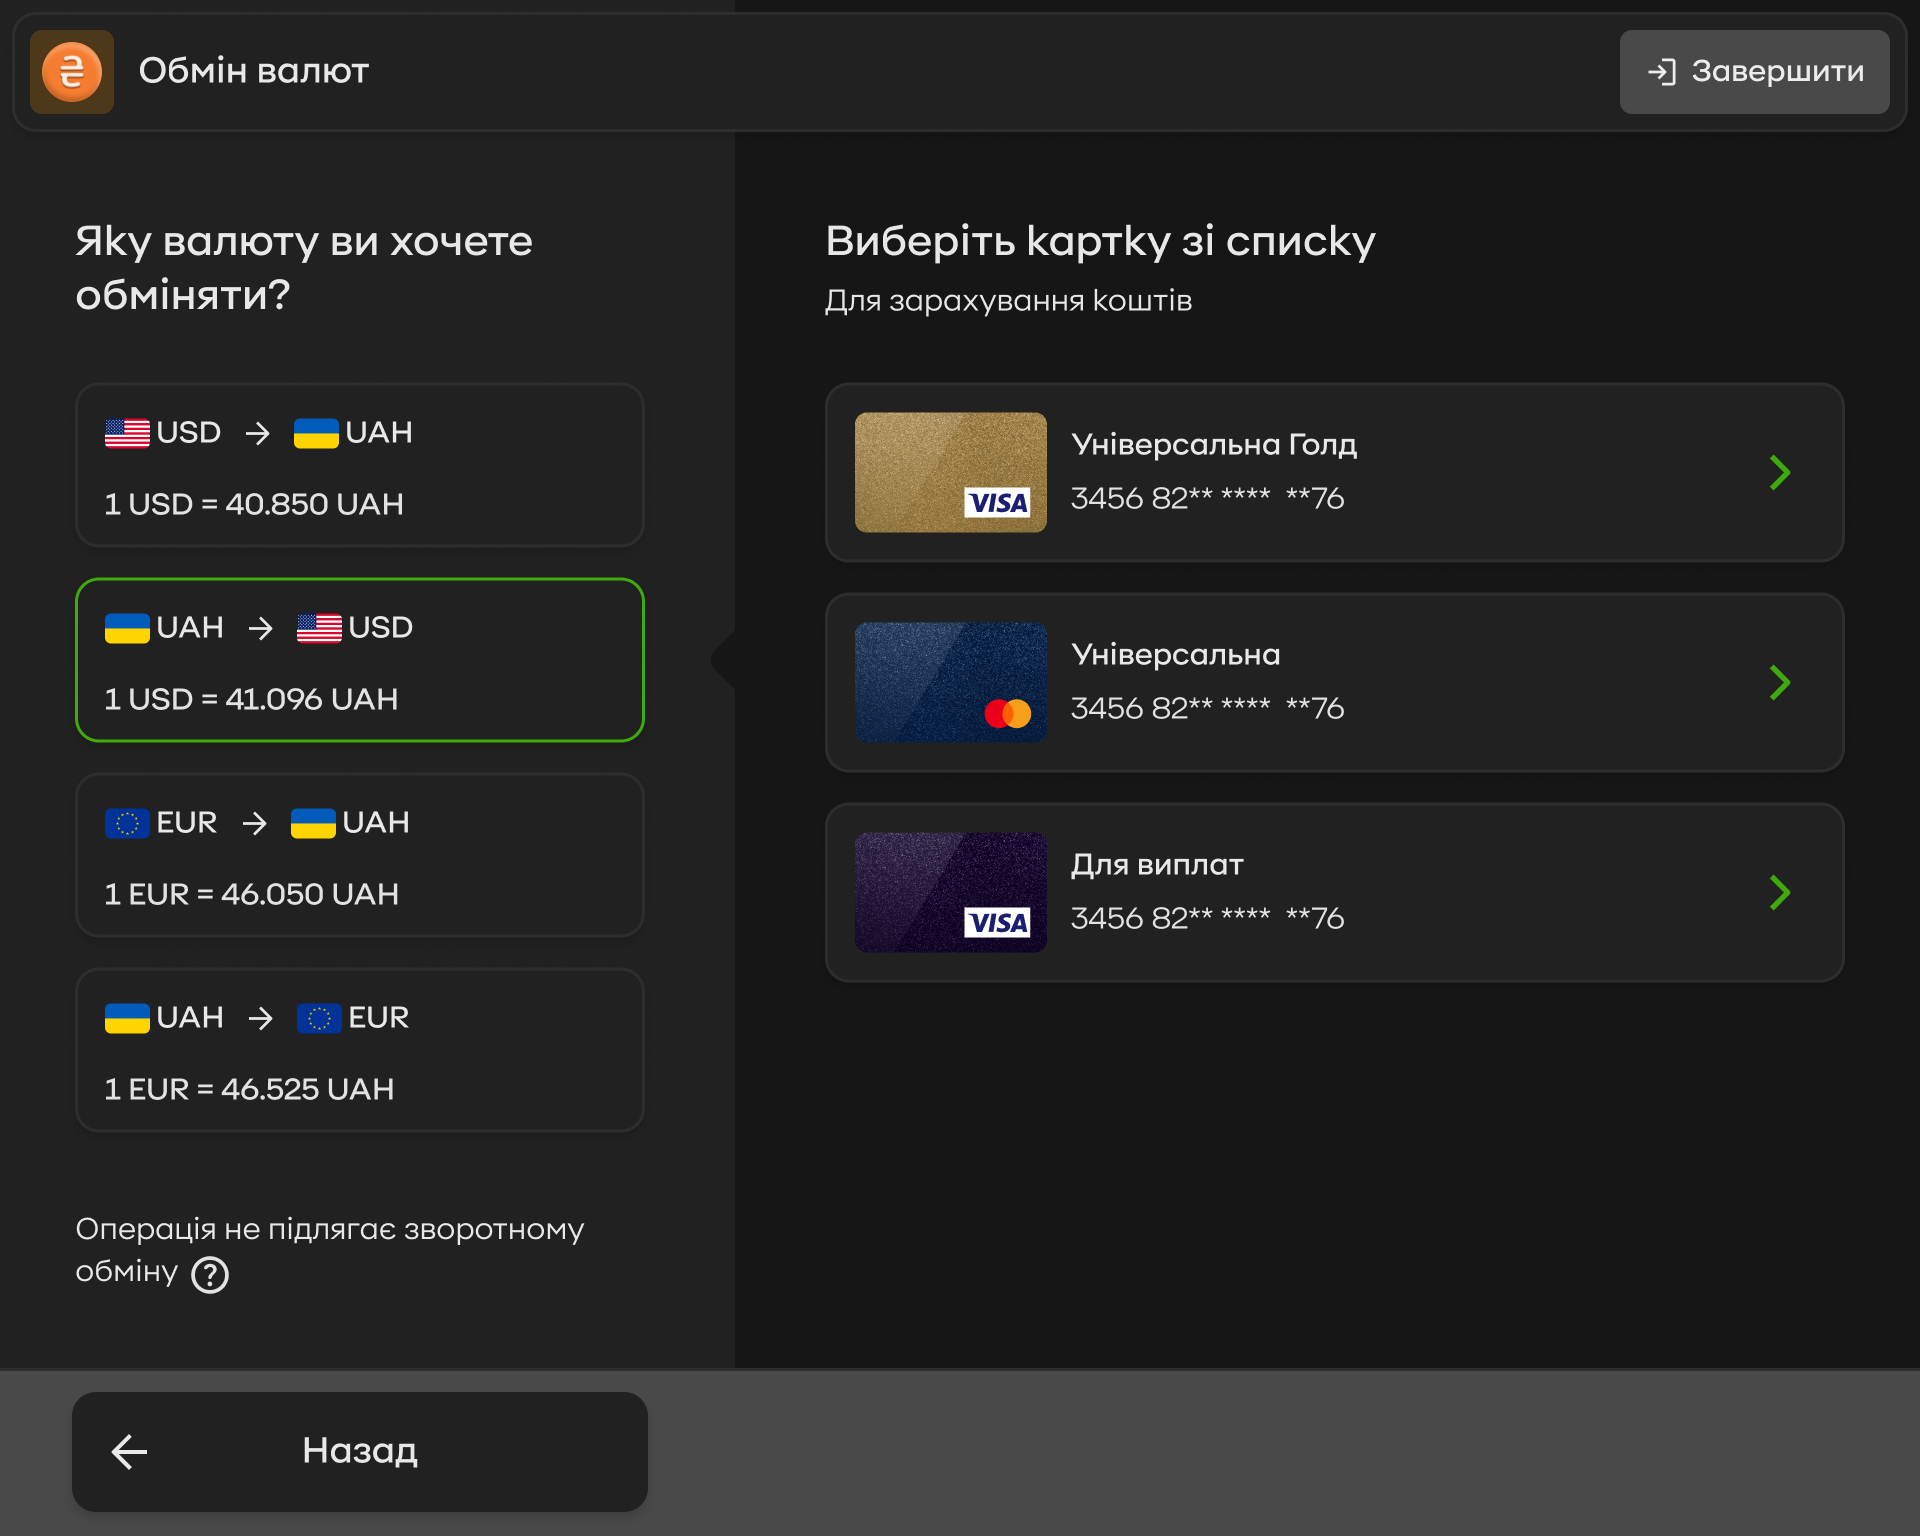Screen dimensions: 1920x1536
Task: Click the rate 1 USD = 40.850 UAH
Action: [x=254, y=504]
